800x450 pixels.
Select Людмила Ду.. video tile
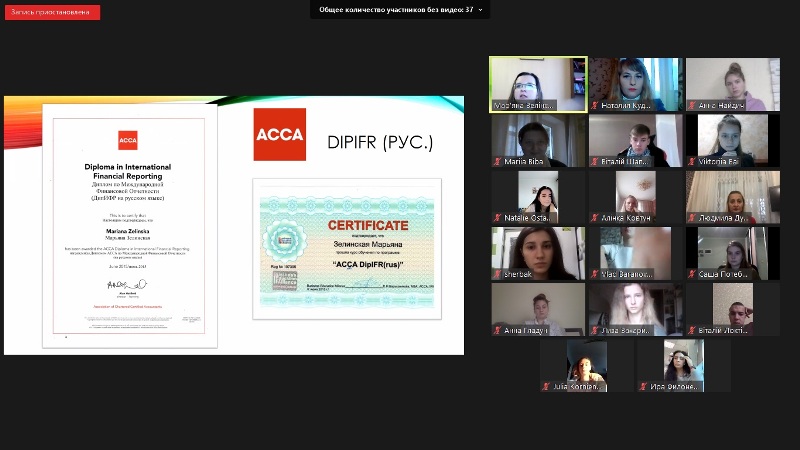point(733,197)
